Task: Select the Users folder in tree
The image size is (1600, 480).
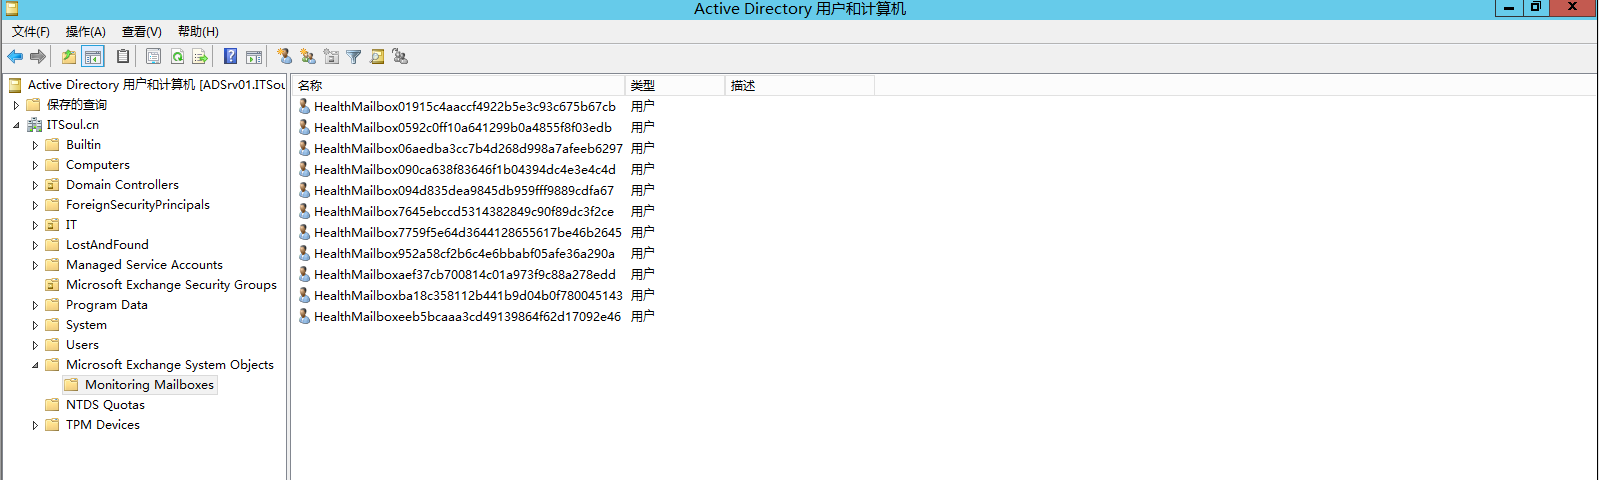Action: tap(82, 345)
